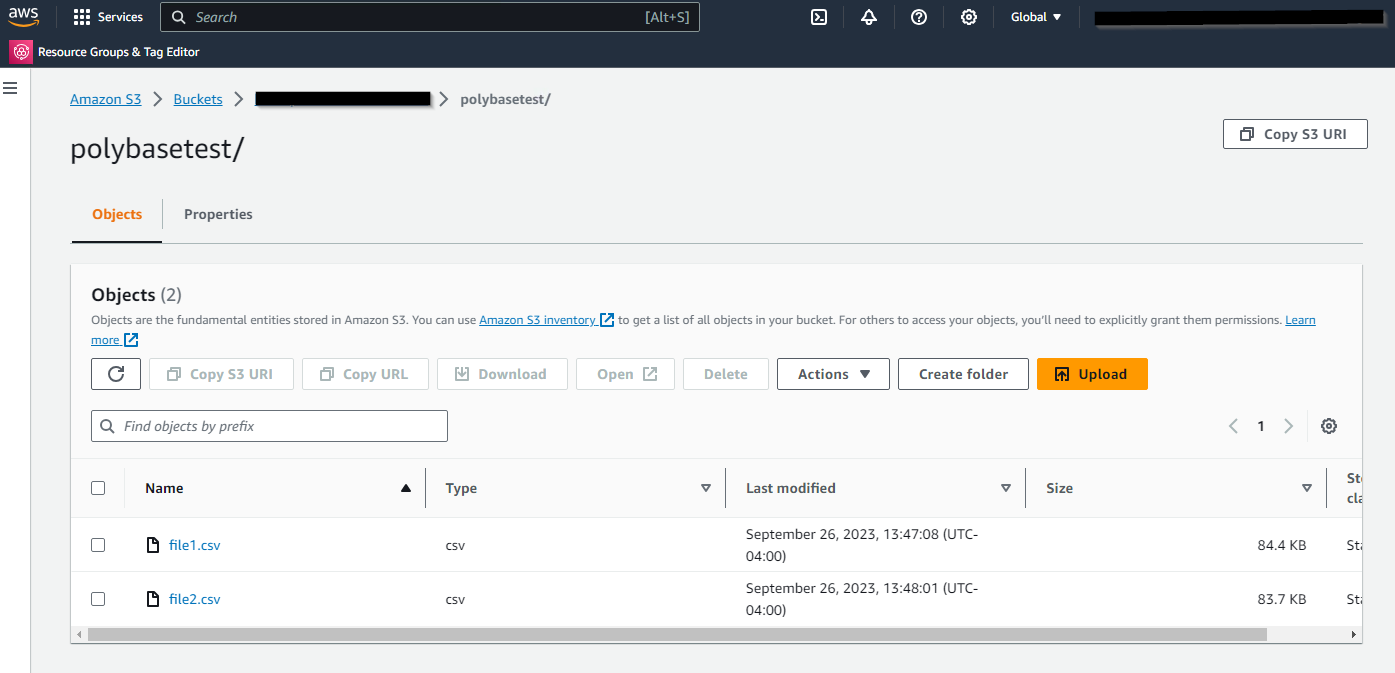Image resolution: width=1395 pixels, height=673 pixels.
Task: Select the checkbox for file1.csv
Action: point(98,545)
